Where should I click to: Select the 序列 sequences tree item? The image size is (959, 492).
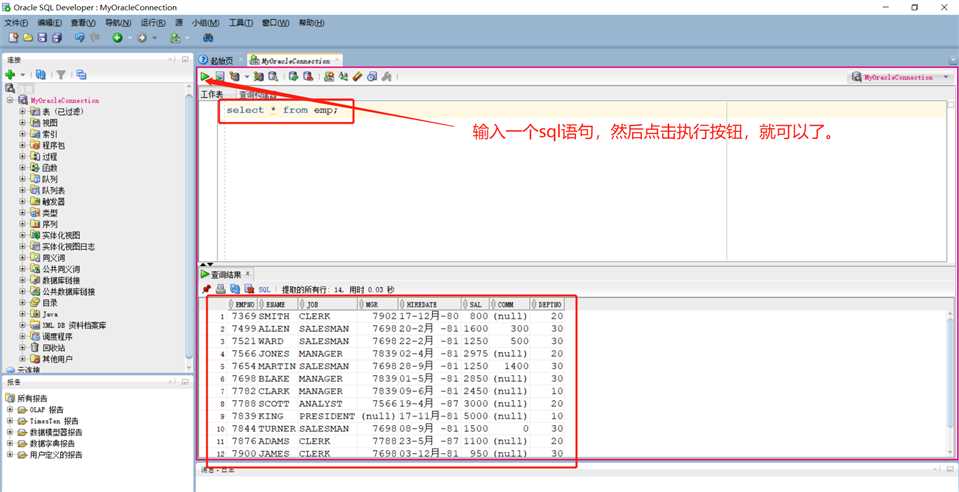[50, 224]
